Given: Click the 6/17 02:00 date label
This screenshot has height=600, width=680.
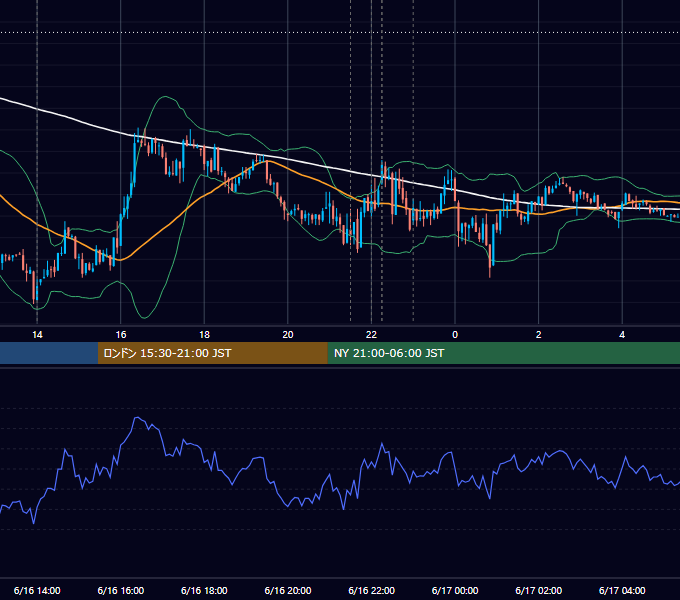Looking at the screenshot, I should tap(539, 590).
